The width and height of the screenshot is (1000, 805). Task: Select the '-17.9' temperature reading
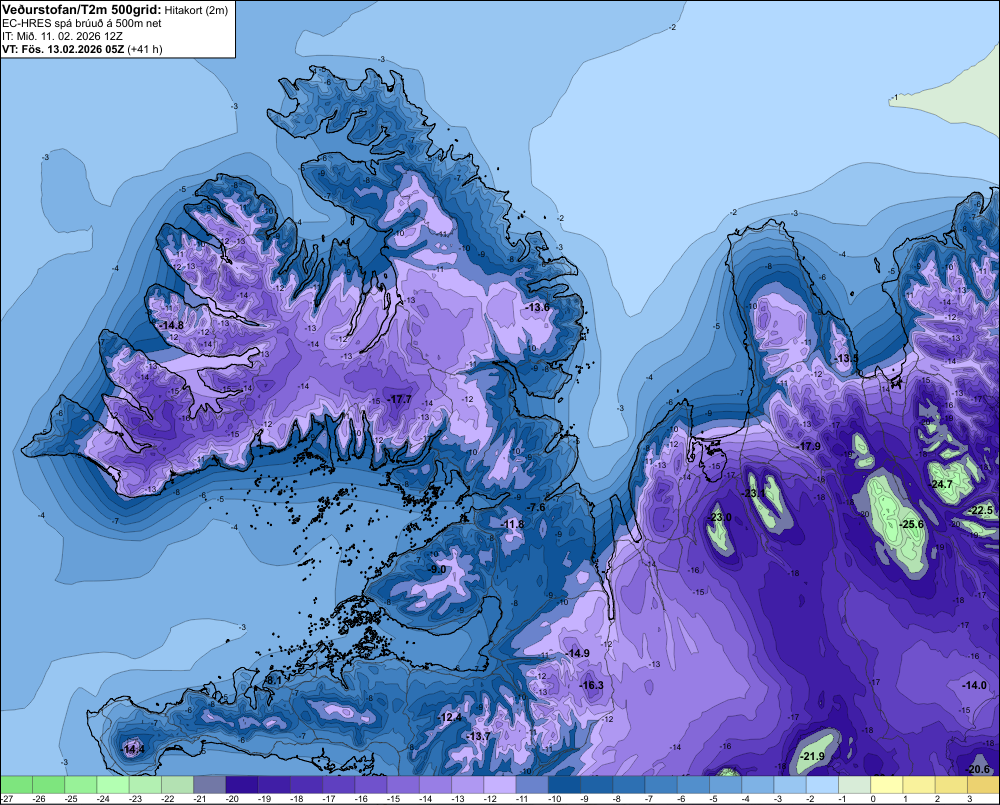(809, 446)
